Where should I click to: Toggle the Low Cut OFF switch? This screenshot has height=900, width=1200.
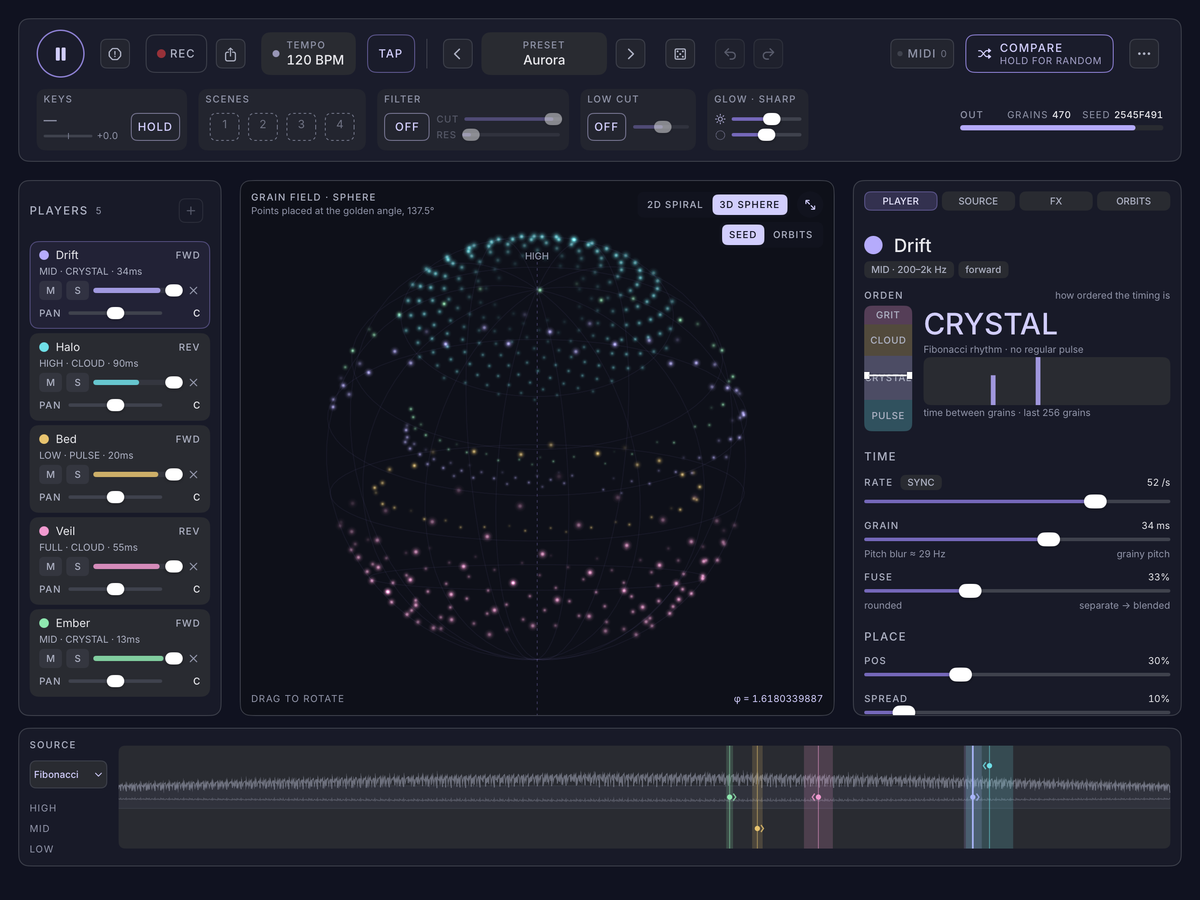pos(606,127)
